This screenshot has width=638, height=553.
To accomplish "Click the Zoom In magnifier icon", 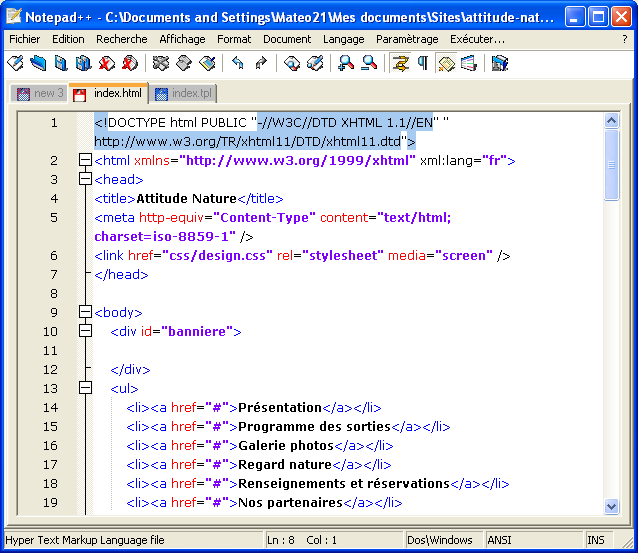I will tap(346, 63).
